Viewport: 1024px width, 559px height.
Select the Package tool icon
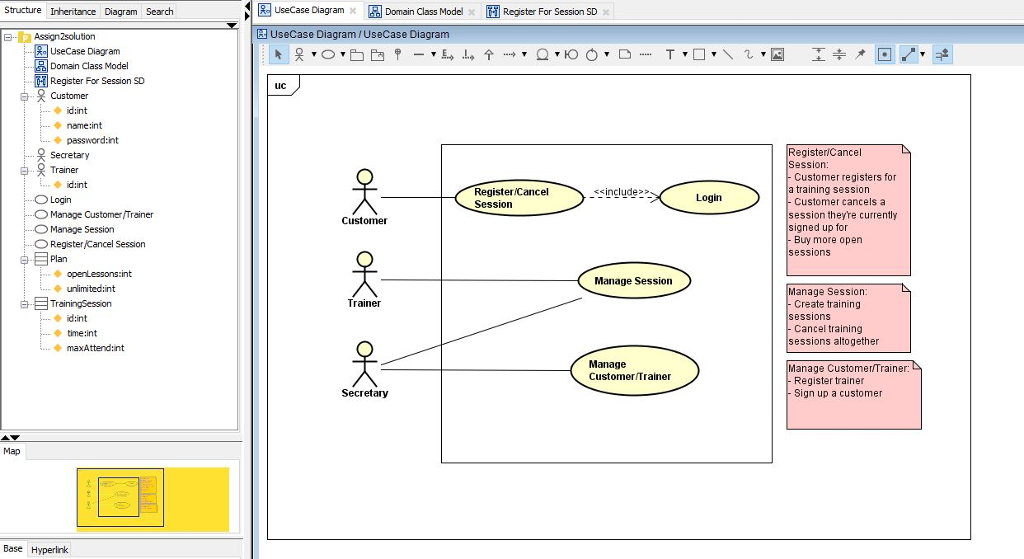tap(357, 55)
